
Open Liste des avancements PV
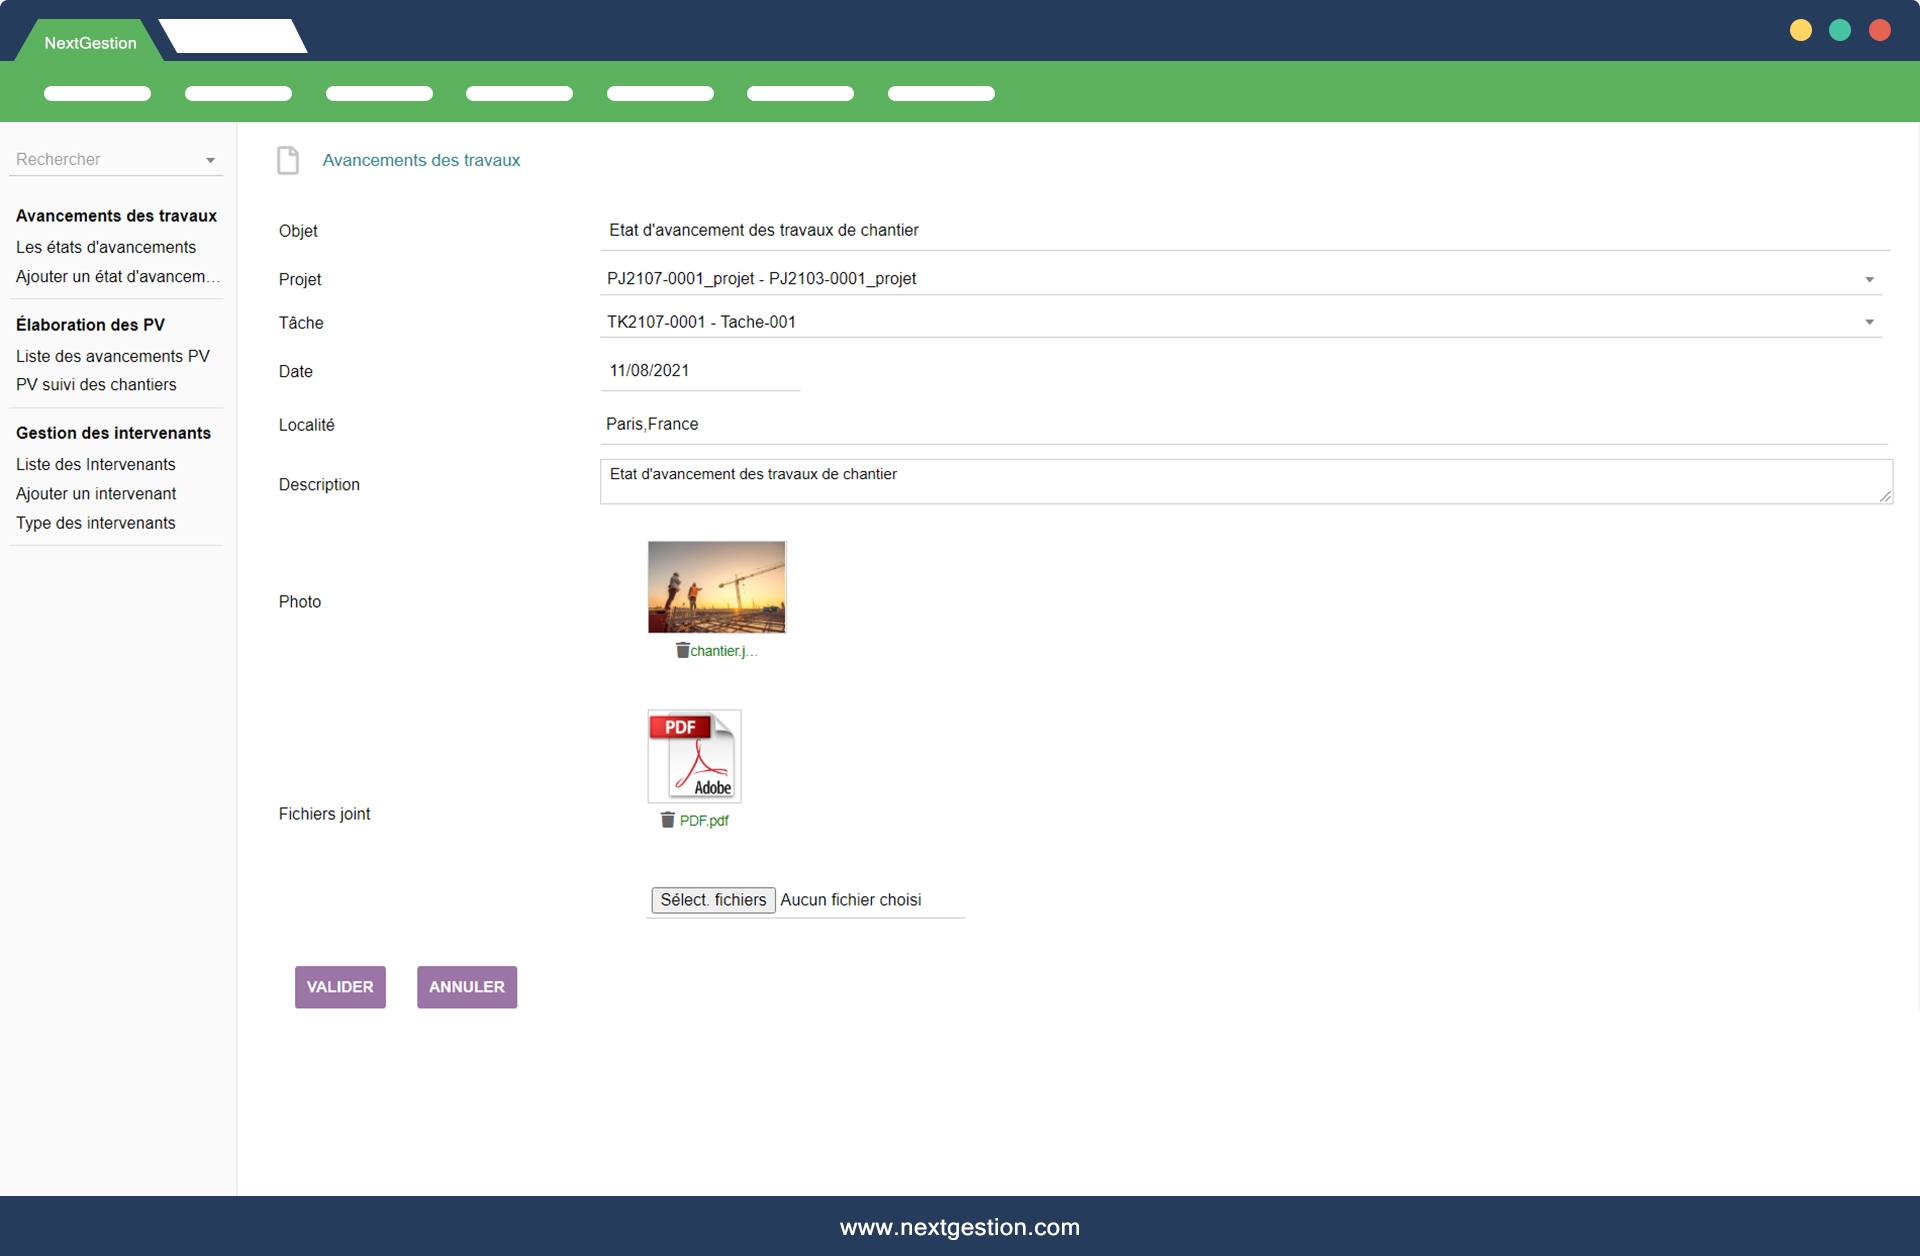pos(113,356)
